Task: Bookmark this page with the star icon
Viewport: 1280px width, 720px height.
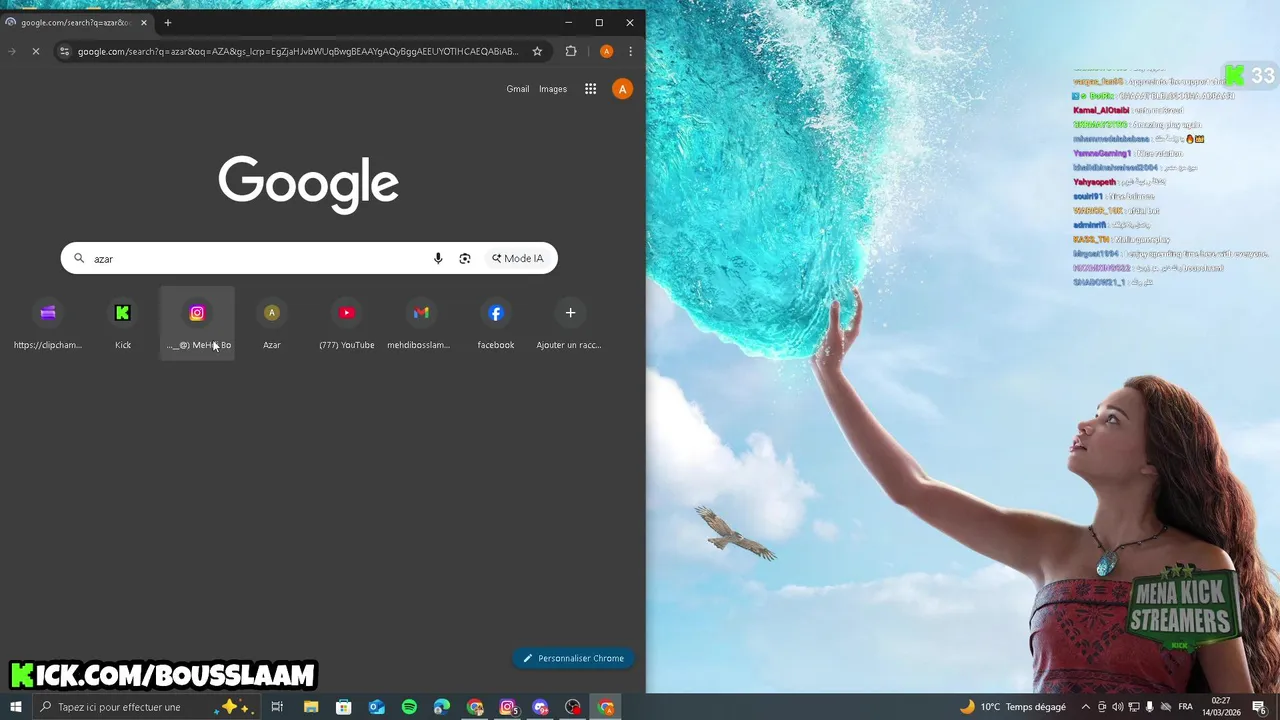Action: (537, 51)
